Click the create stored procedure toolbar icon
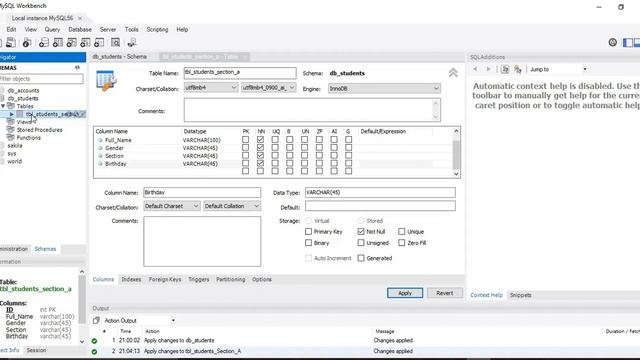Image resolution: width=640 pixels, height=360 pixels. (85, 42)
